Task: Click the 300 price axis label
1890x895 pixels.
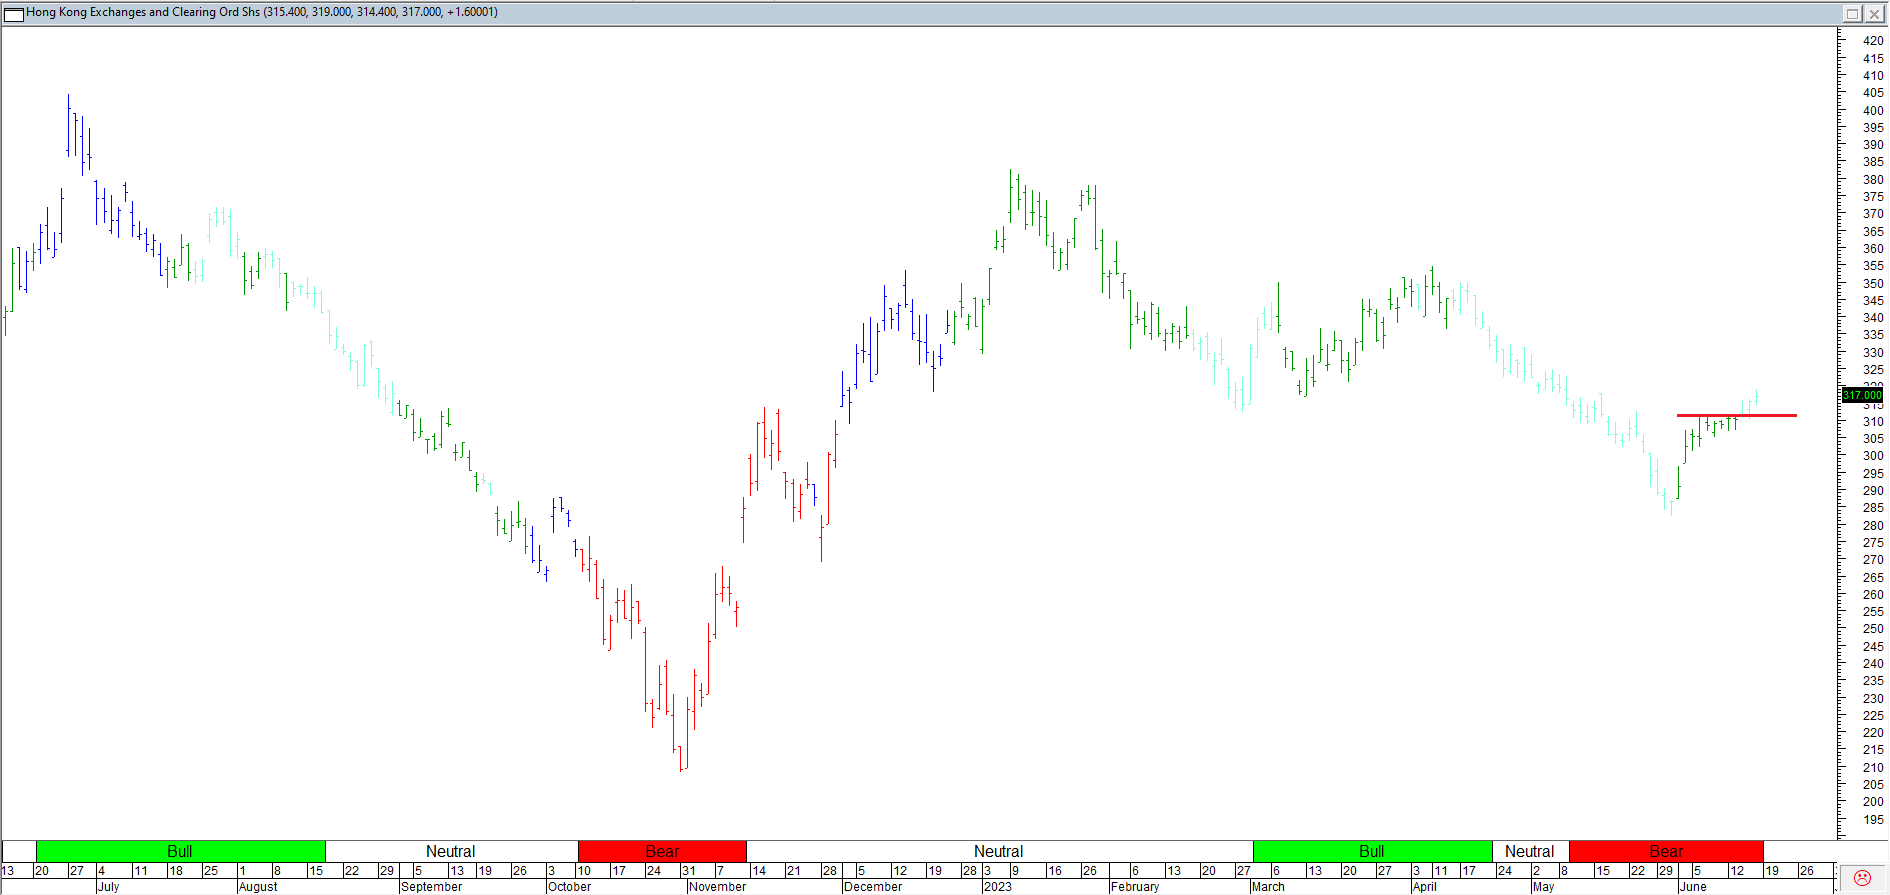Action: click(1873, 456)
